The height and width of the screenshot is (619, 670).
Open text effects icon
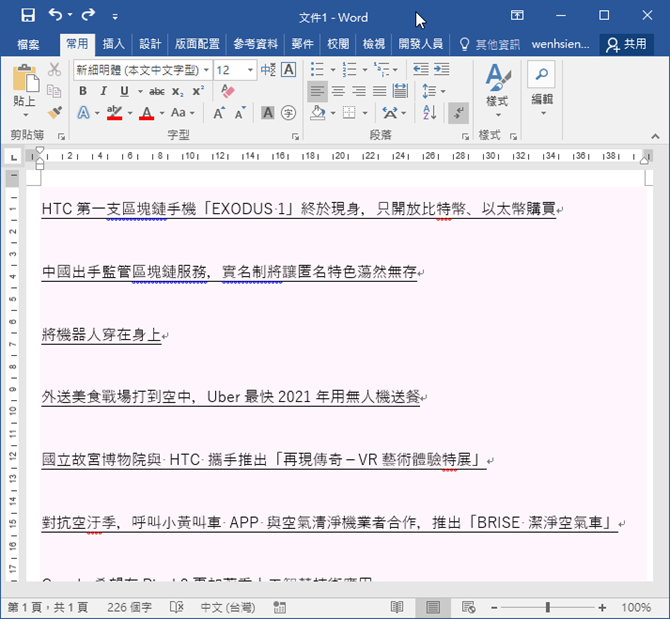click(84, 113)
